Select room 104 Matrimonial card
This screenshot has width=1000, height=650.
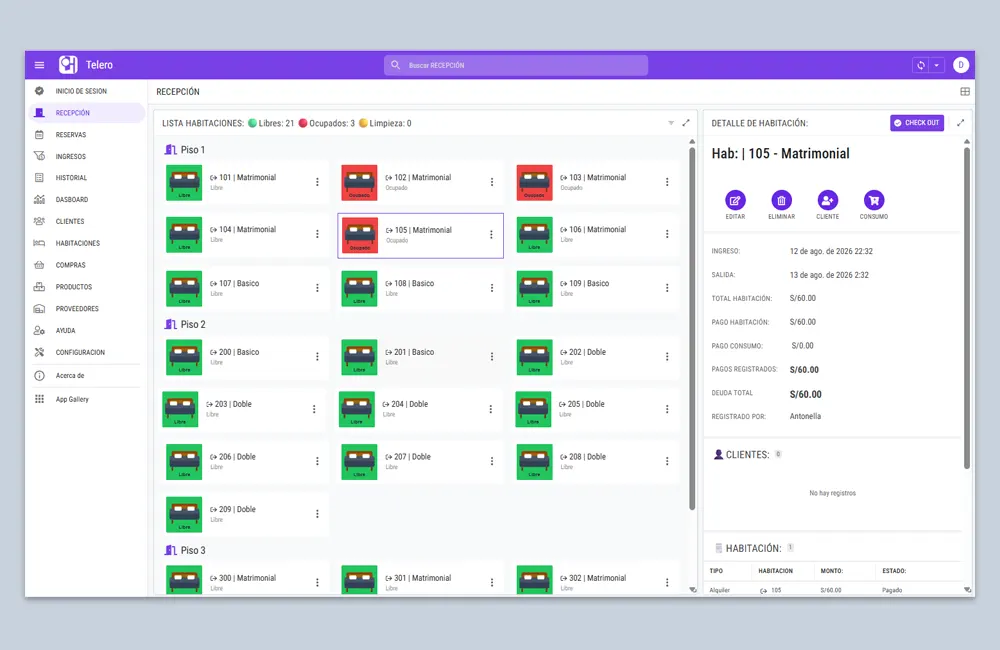click(246, 234)
